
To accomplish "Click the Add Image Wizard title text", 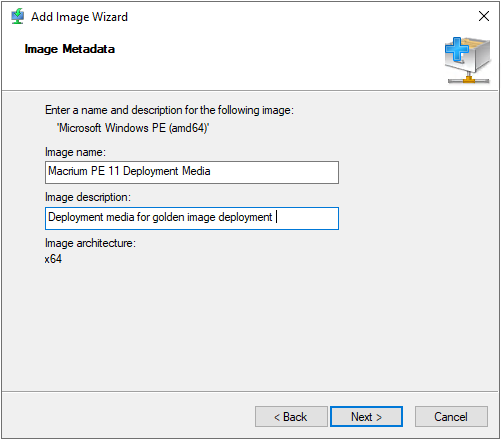I will [79, 17].
